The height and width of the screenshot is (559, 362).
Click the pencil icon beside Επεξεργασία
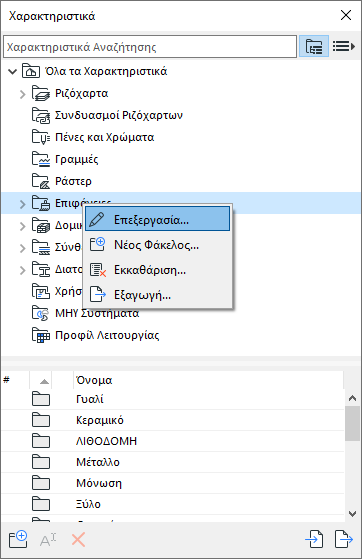point(97,220)
